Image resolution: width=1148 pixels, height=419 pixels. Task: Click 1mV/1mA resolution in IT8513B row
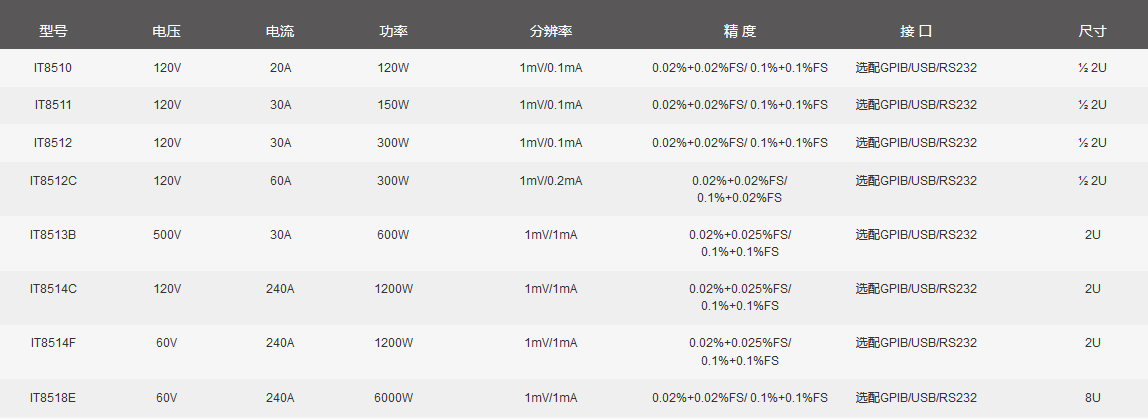point(551,234)
